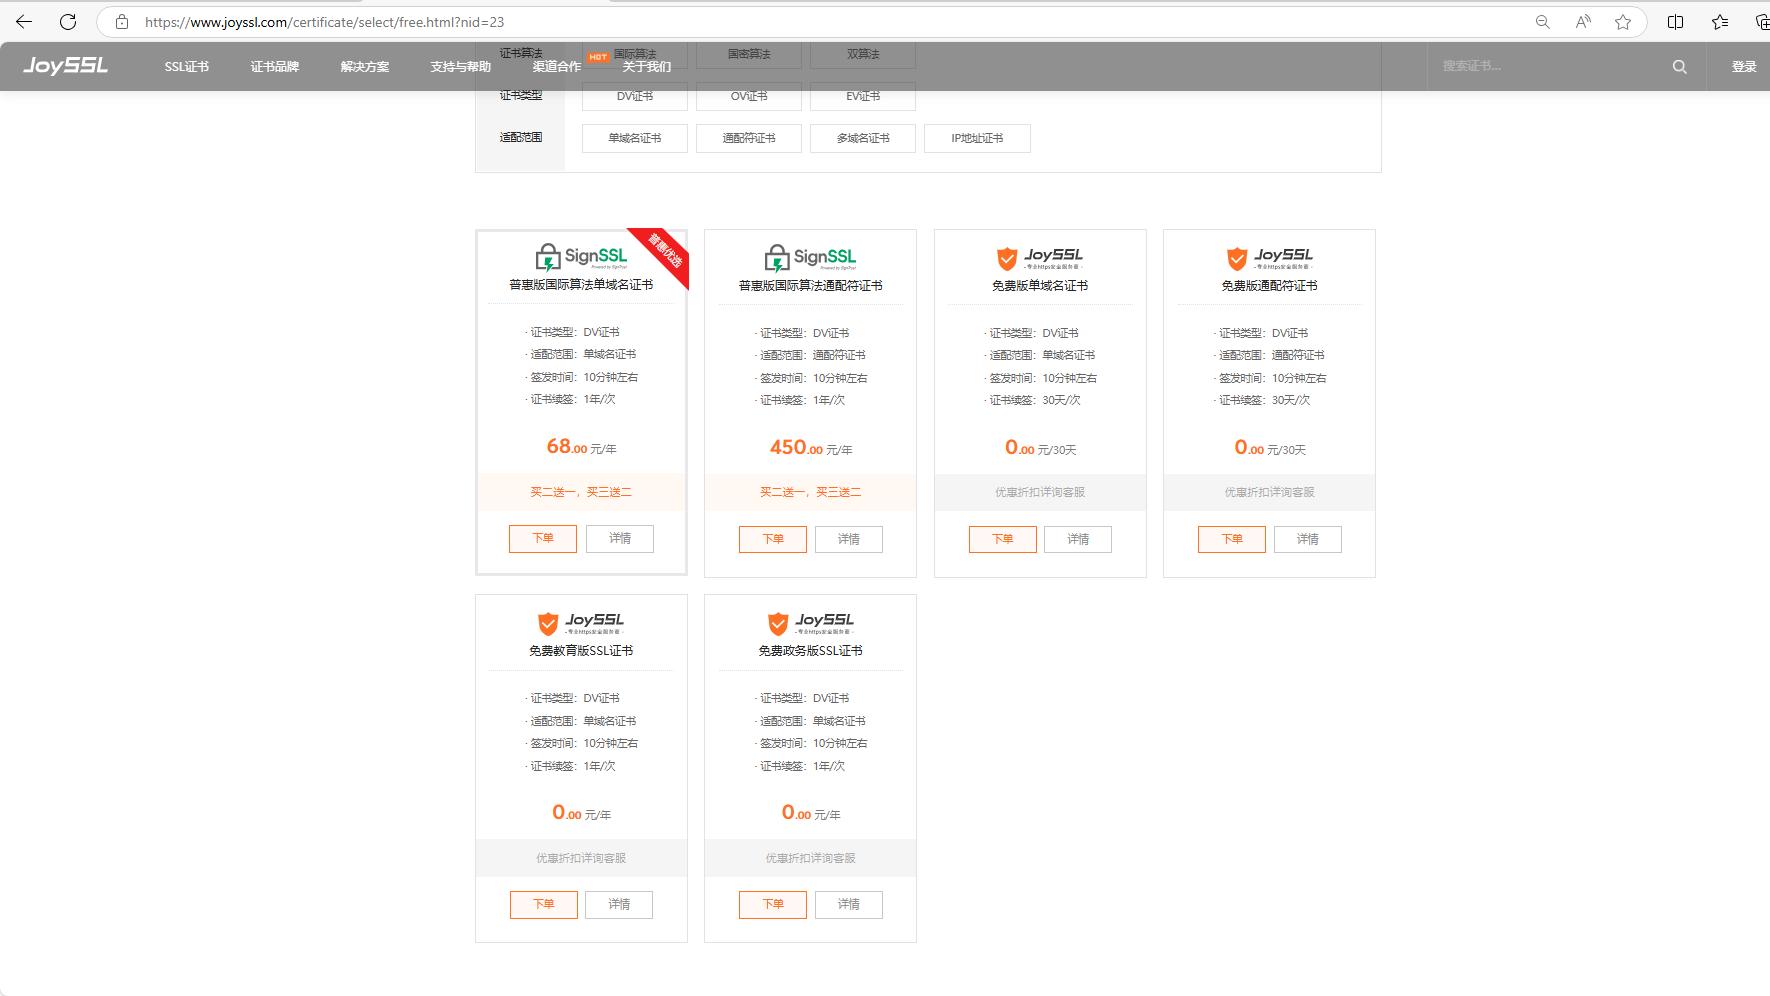Go back with the browser back arrow
Viewport: 1770px width, 996px height.
(24, 21)
